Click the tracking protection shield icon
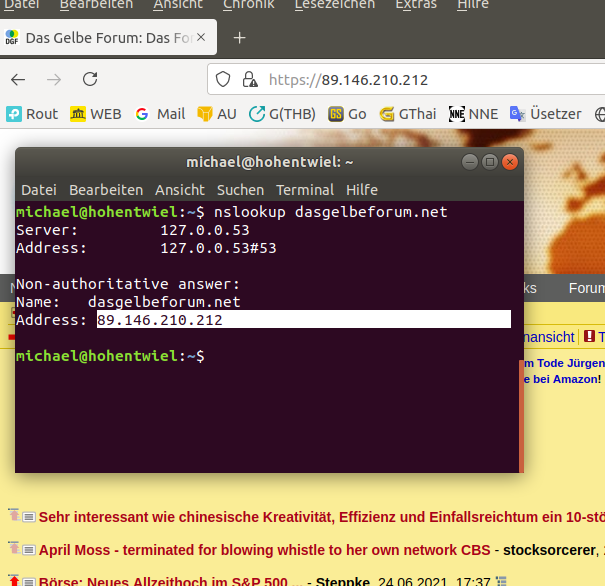Screen dimensions: 605x586 [x=223, y=79]
